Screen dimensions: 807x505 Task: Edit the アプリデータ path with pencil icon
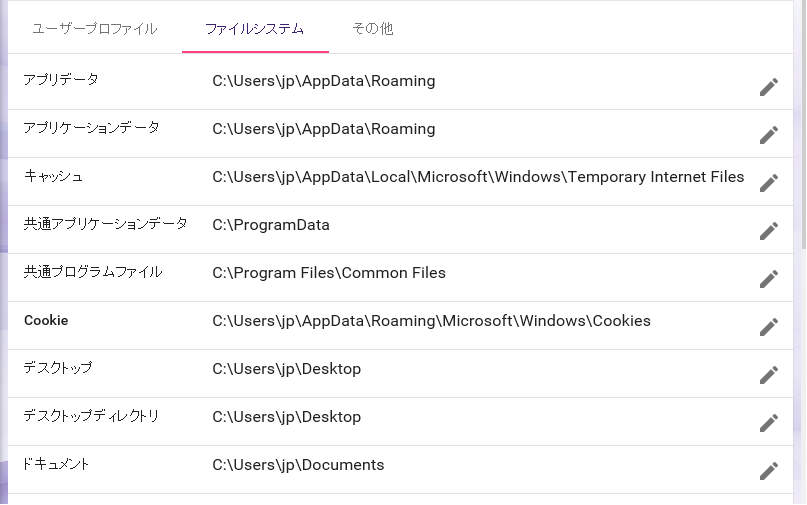point(768,87)
